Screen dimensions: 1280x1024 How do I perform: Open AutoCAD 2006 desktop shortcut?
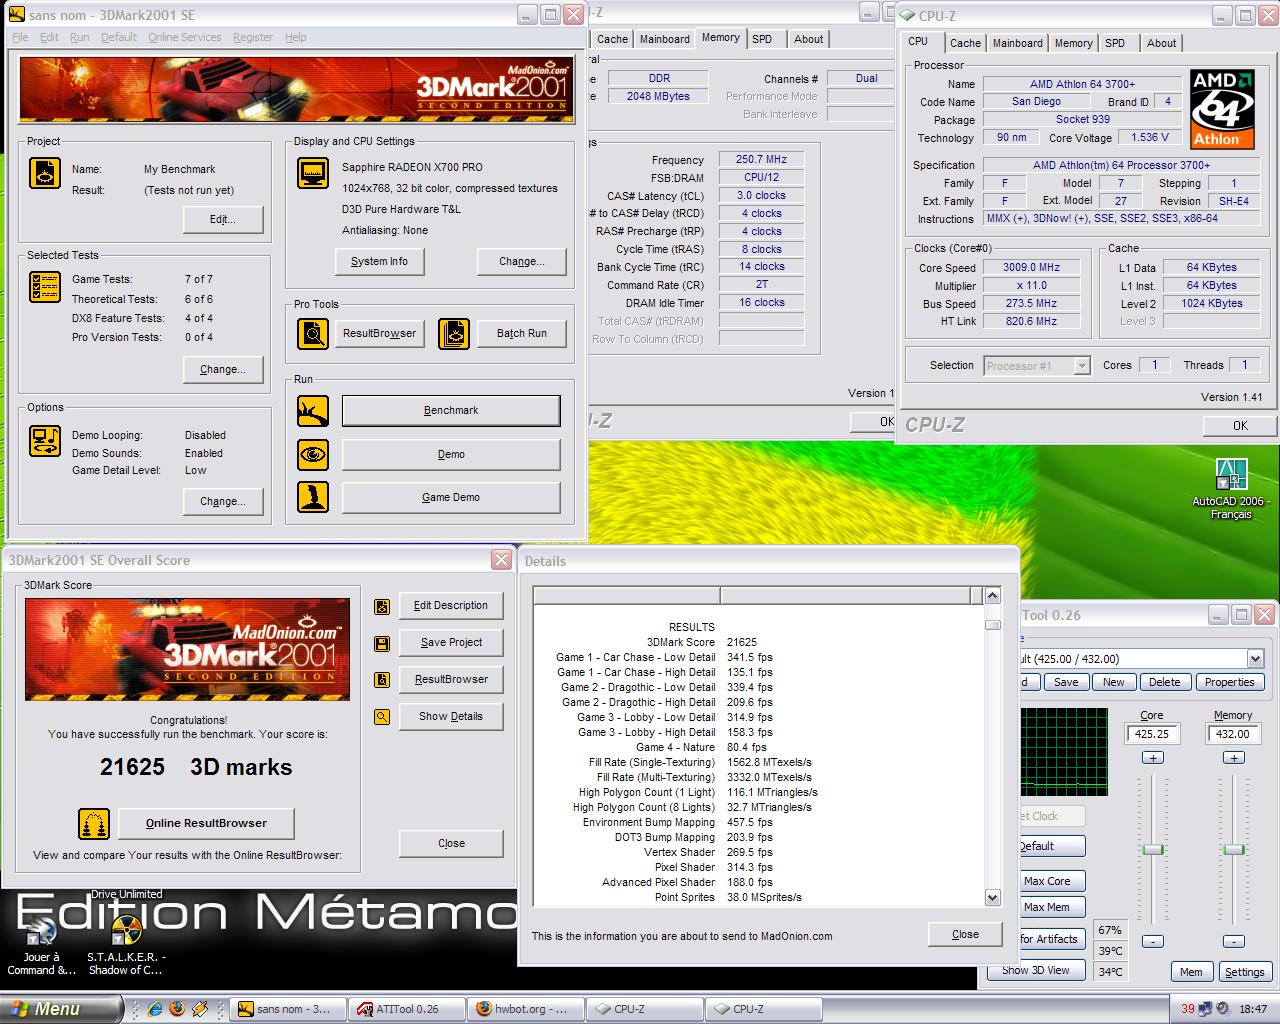(1231, 490)
